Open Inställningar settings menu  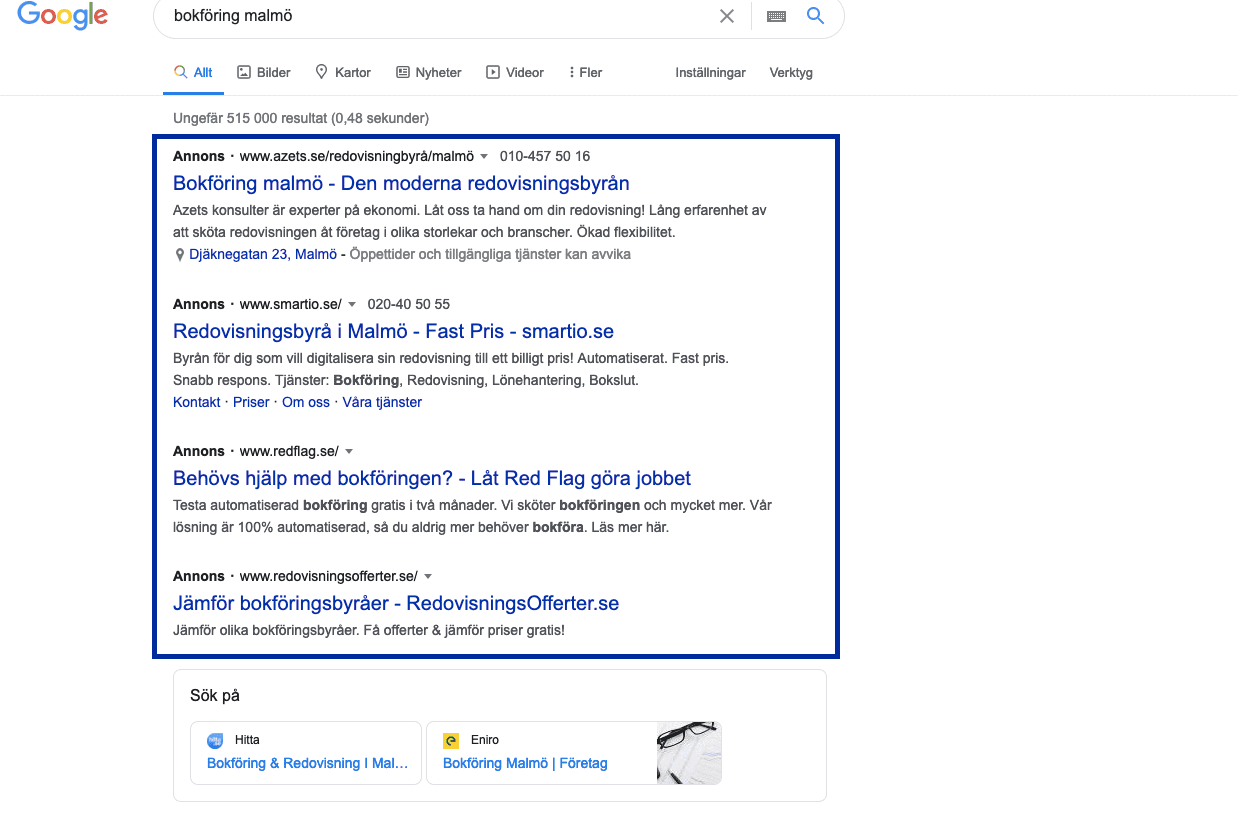(710, 72)
